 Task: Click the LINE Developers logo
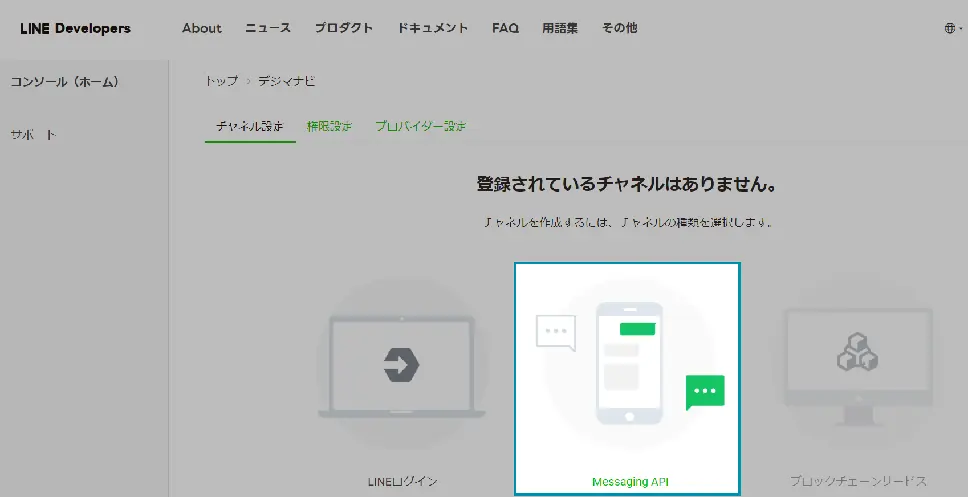[75, 28]
